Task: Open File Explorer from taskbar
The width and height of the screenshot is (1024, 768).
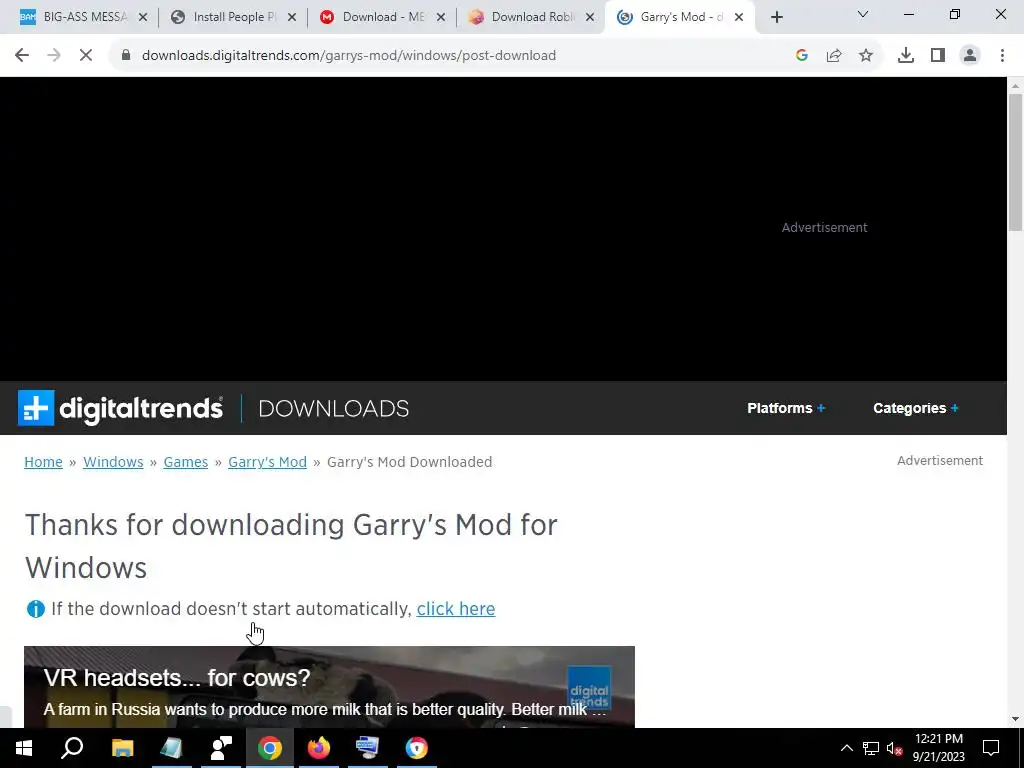Action: pyautogui.click(x=122, y=748)
